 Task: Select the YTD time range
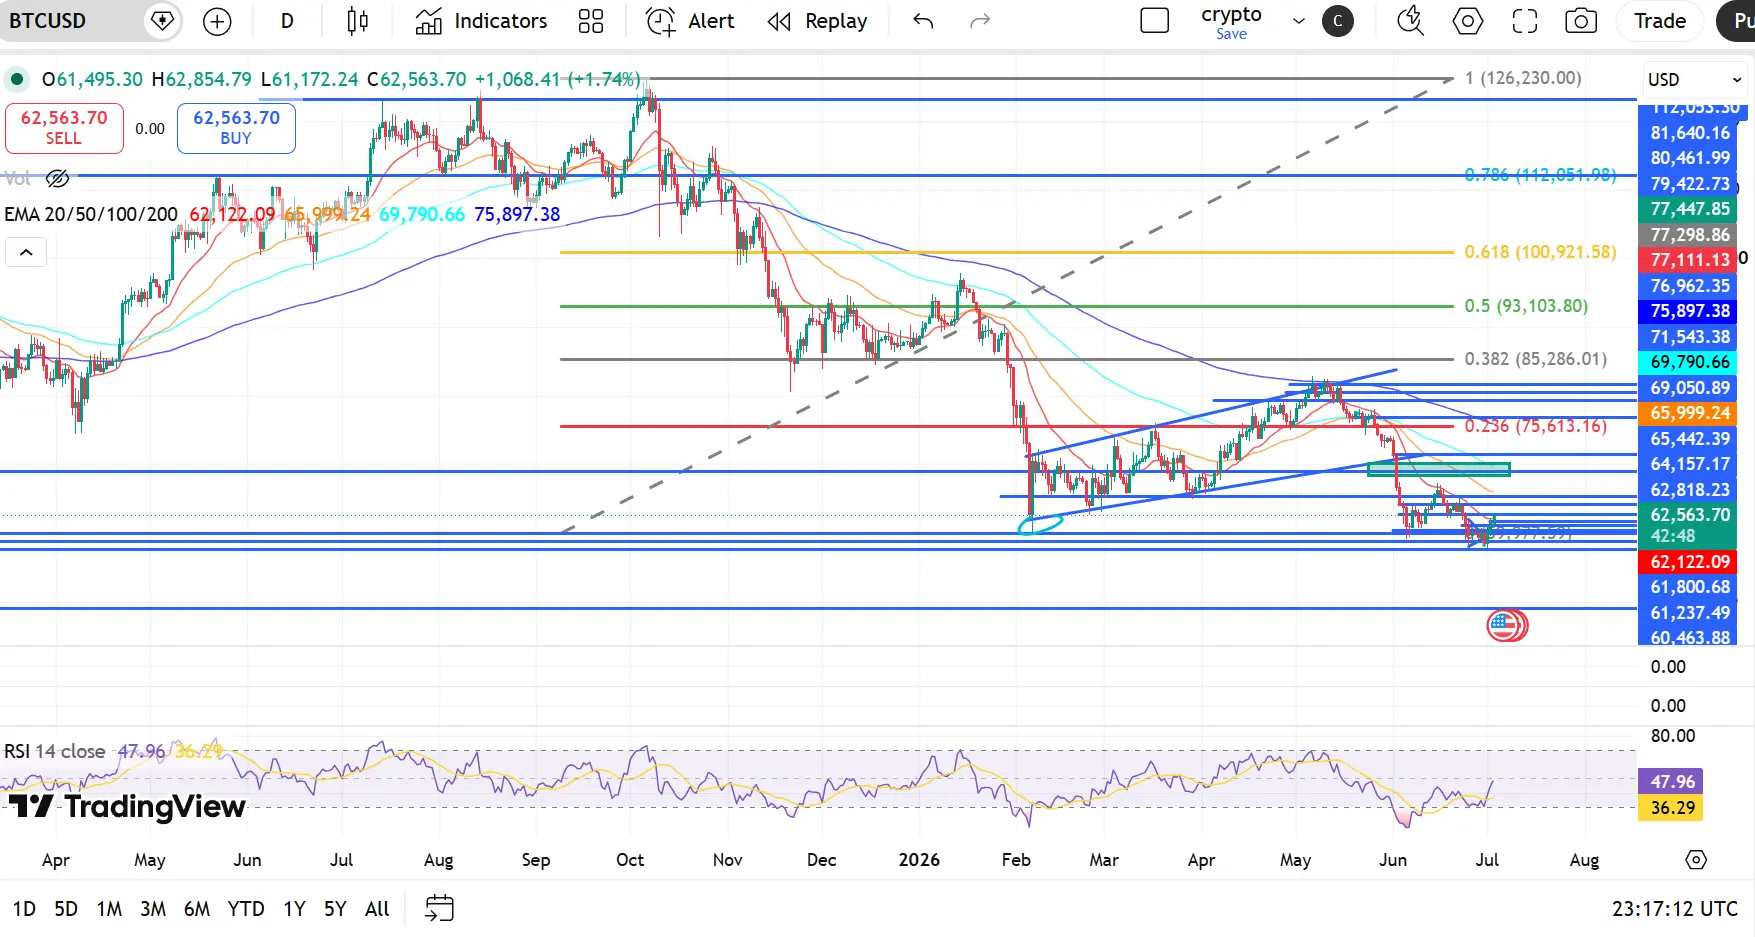246,909
